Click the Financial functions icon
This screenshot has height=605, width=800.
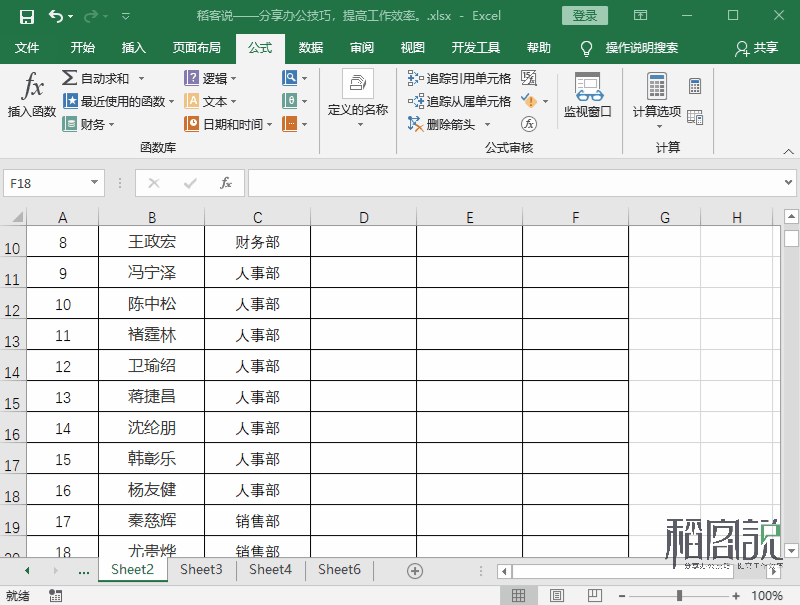point(69,124)
